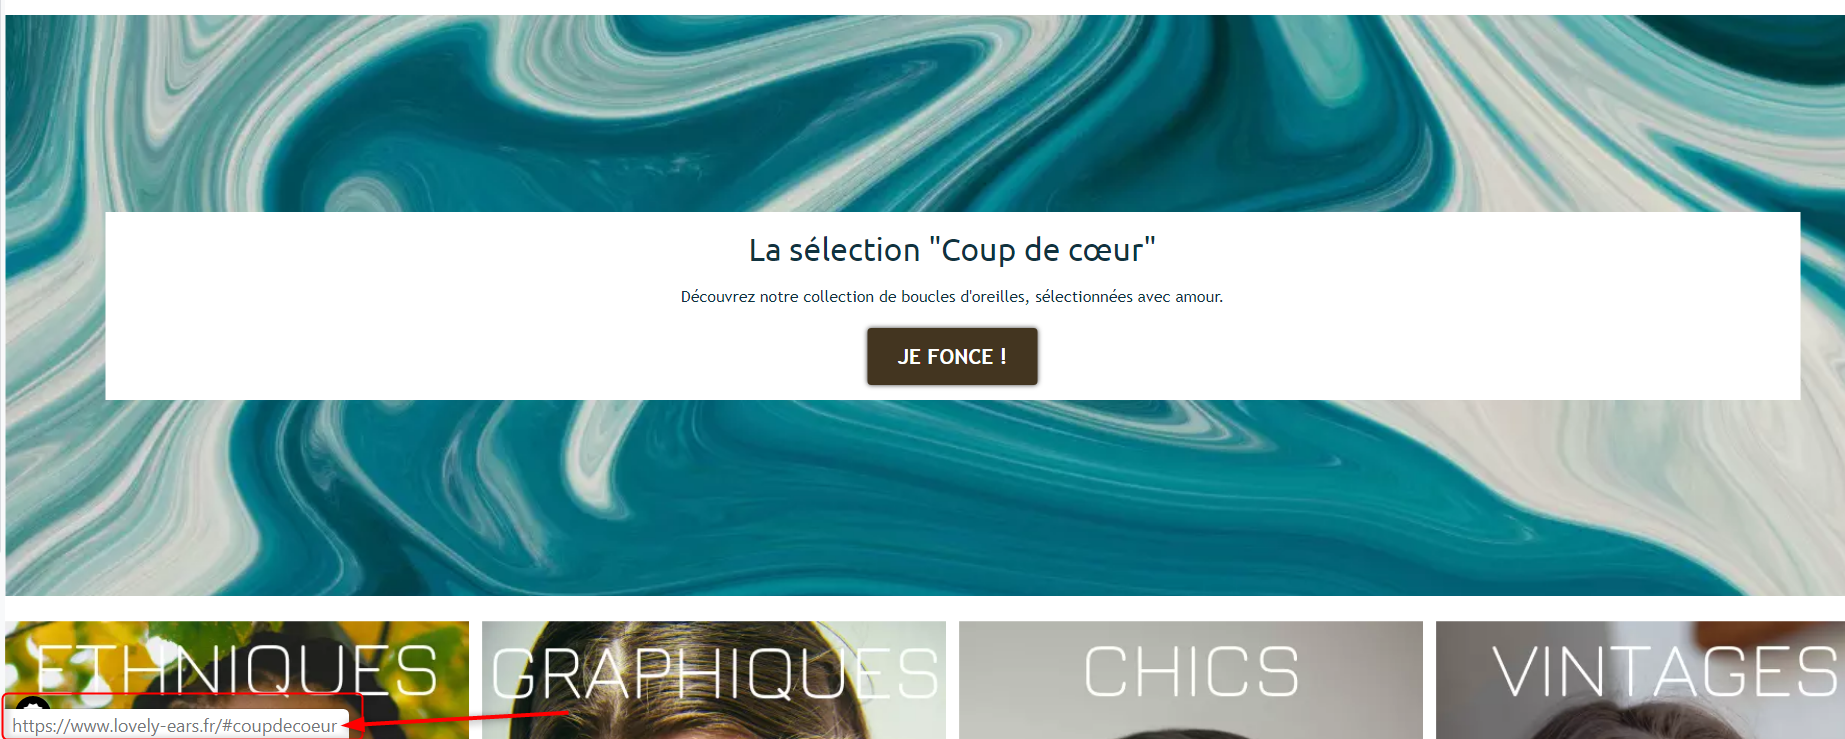Open the ETHNIQUES category tile
Viewport: 1845px width, 739px height.
coord(237,680)
